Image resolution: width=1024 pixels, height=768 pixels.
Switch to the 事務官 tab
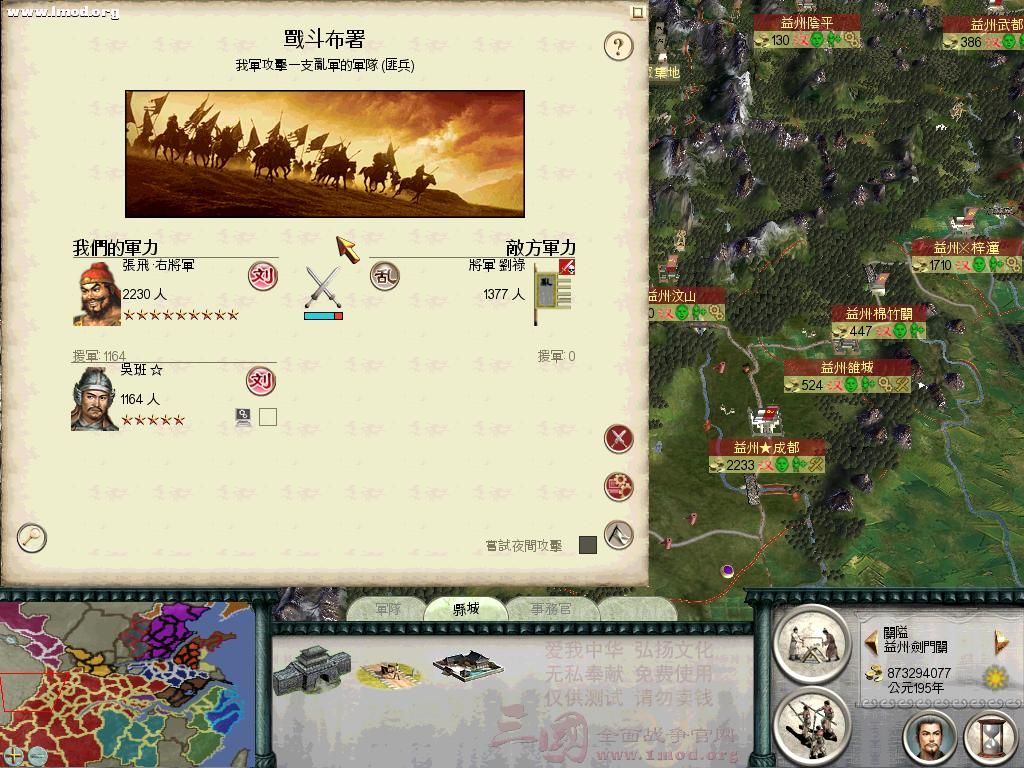[x=550, y=609]
